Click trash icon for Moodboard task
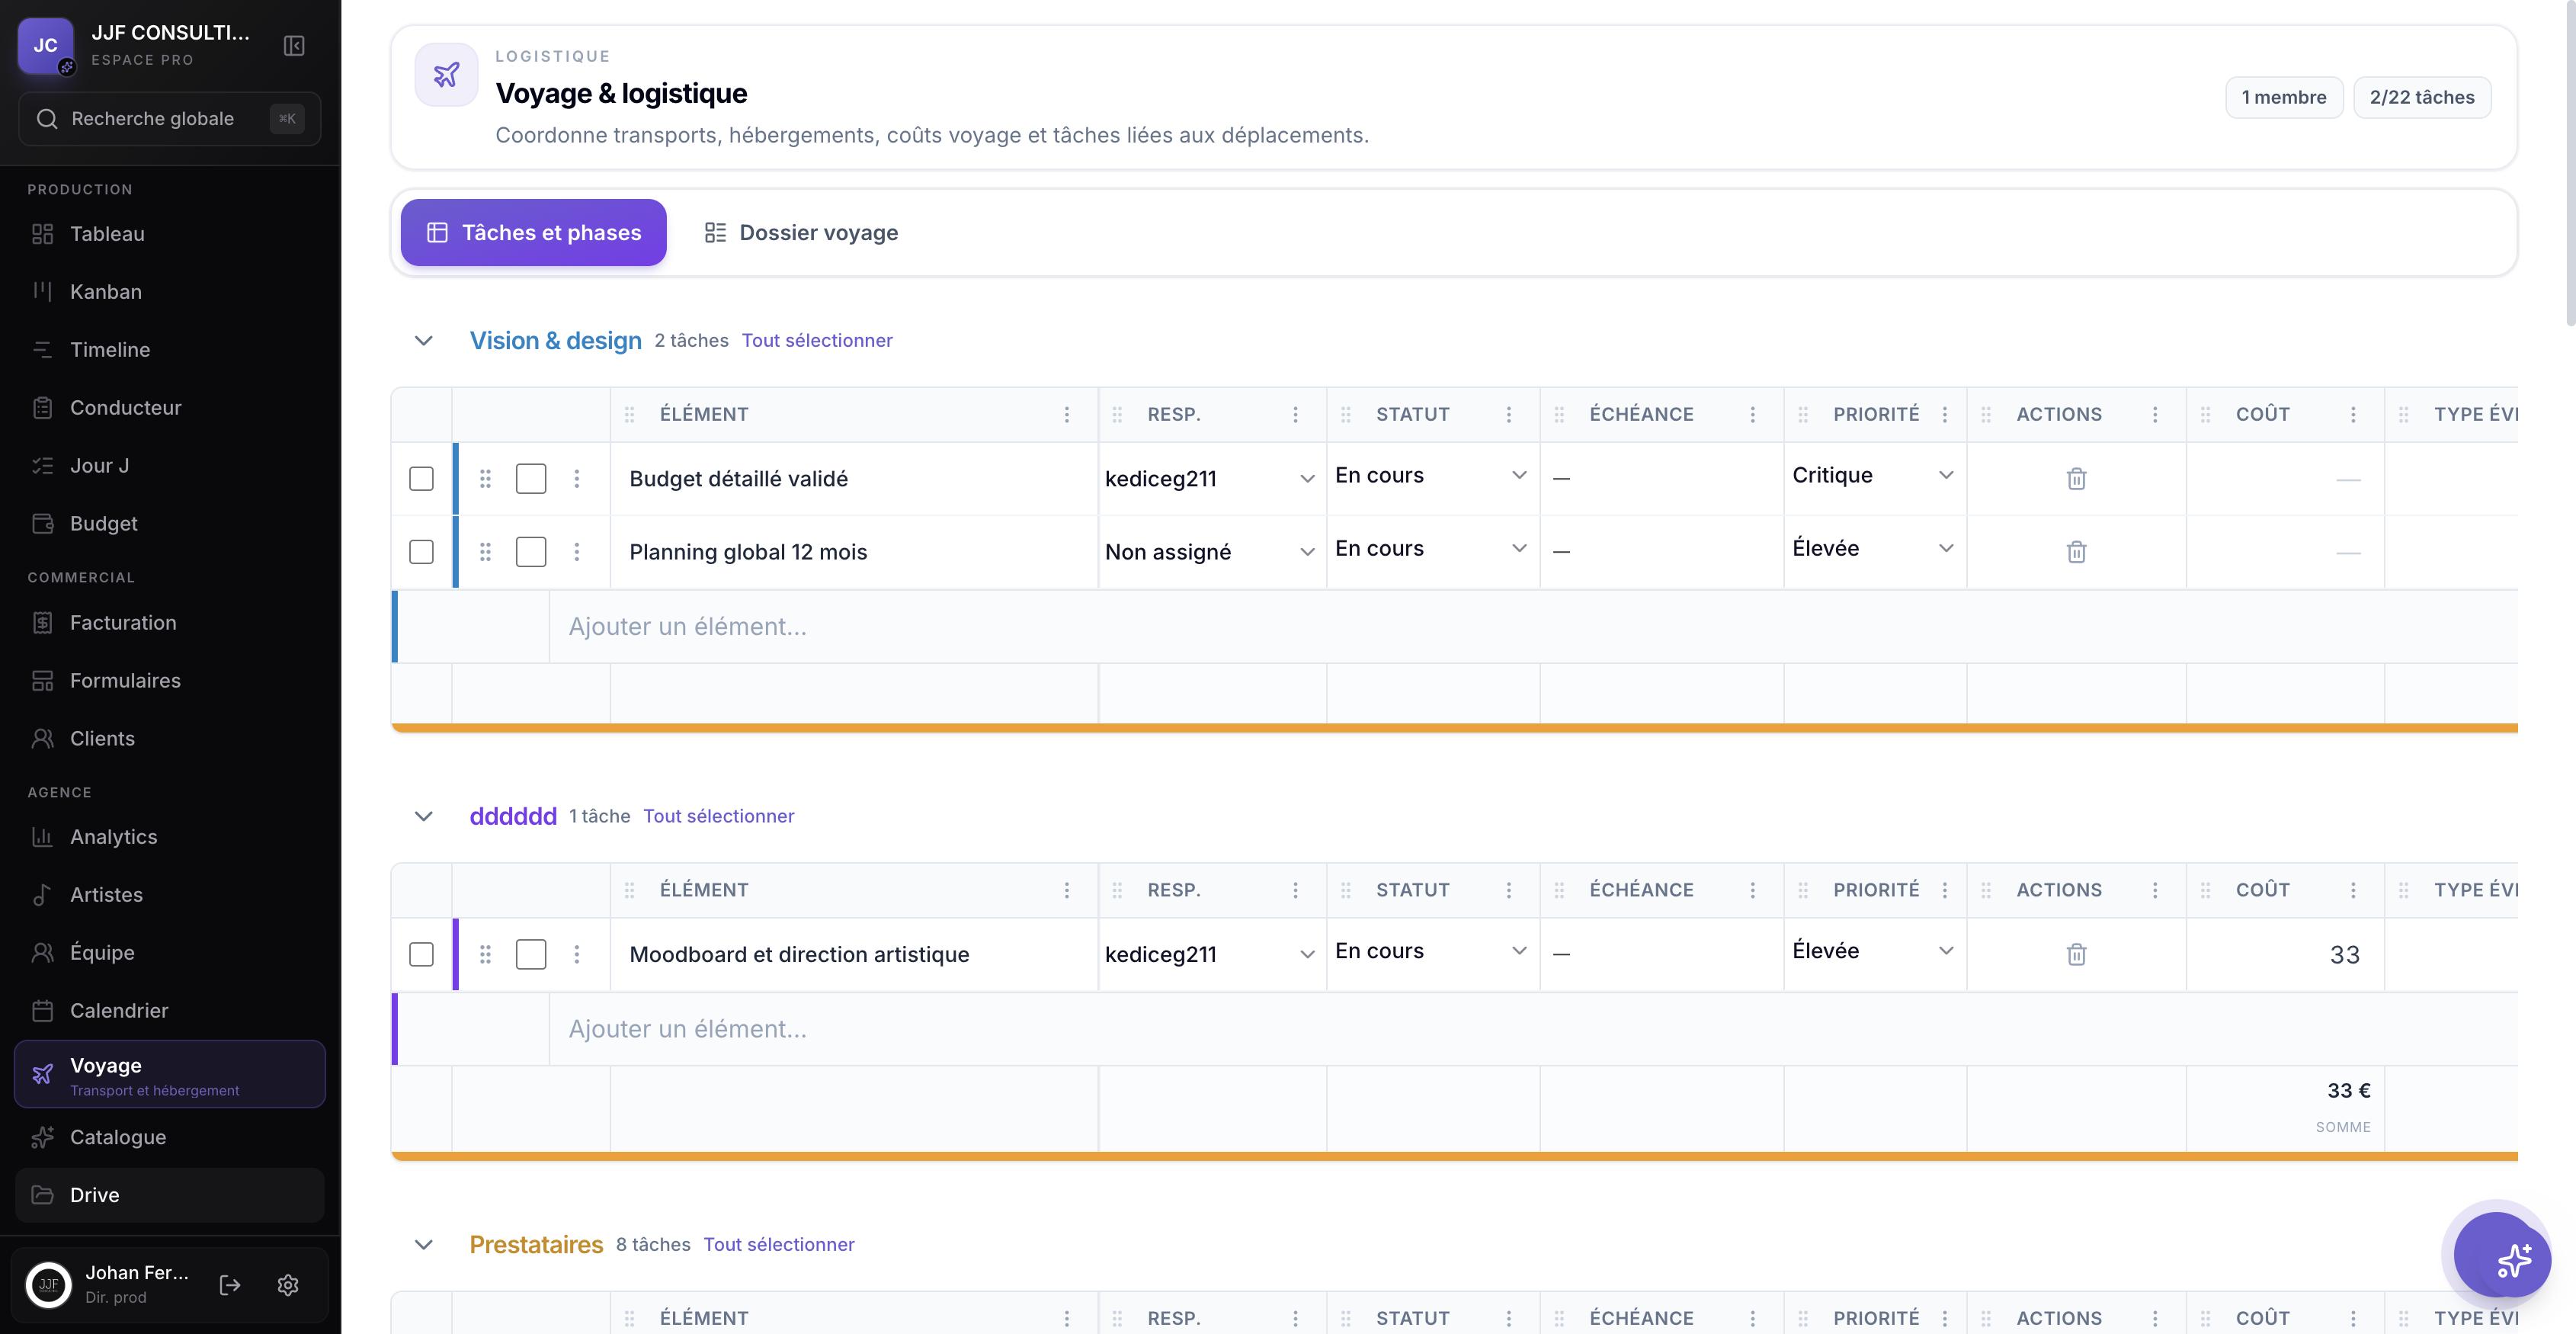This screenshot has width=2576, height=1334. click(x=2076, y=955)
